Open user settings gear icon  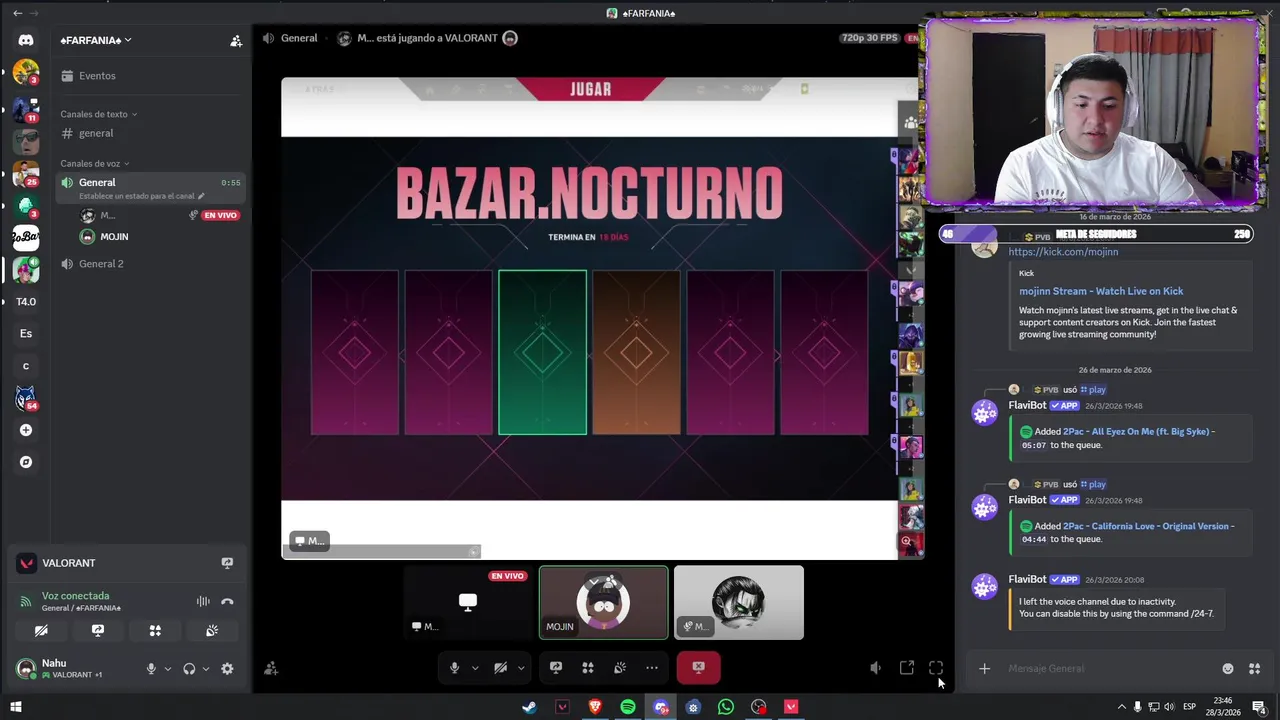[x=227, y=669]
